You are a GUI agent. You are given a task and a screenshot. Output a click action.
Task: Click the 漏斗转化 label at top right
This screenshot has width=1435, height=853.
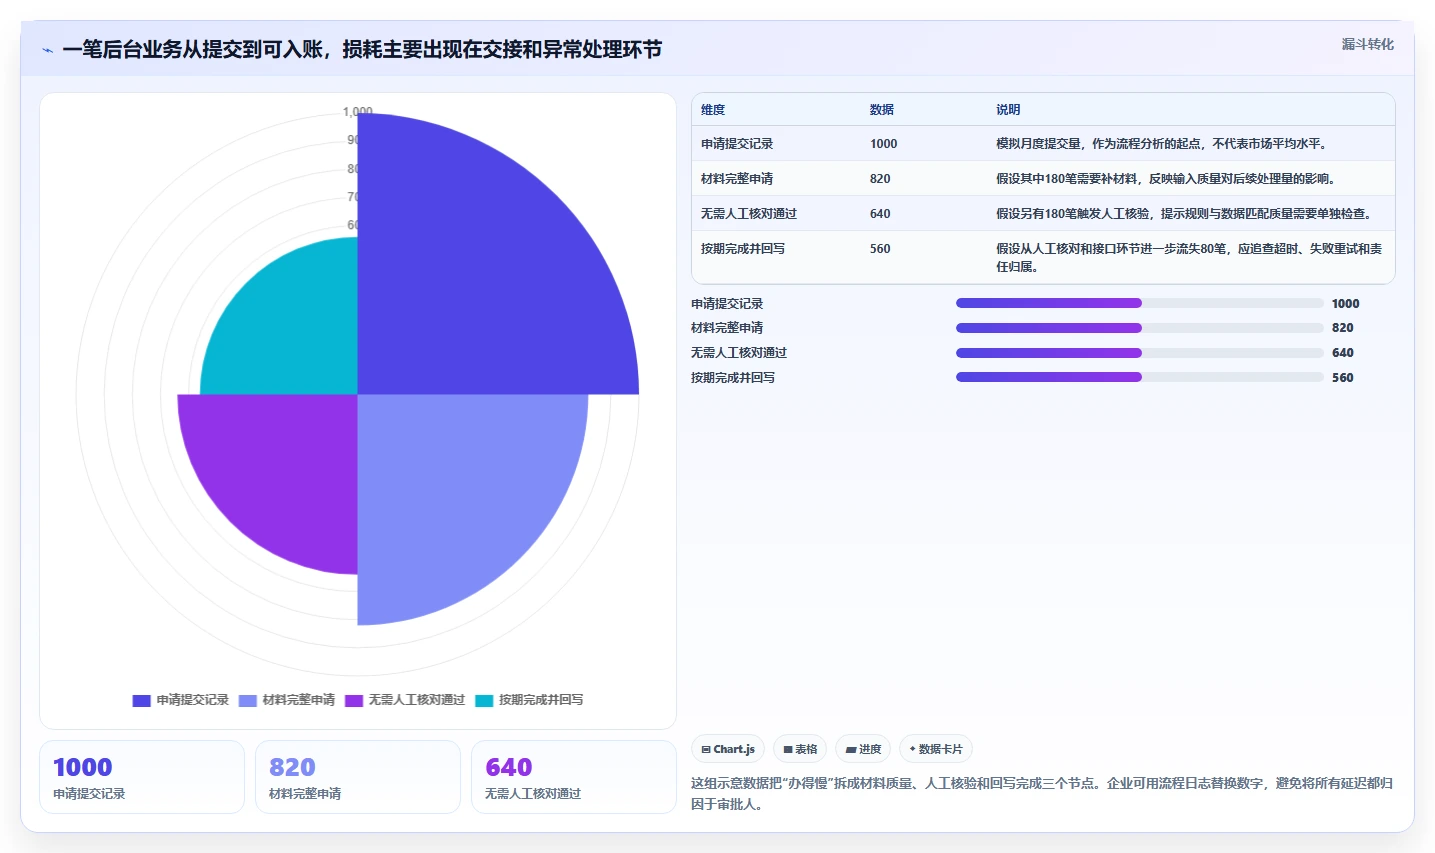coord(1367,44)
